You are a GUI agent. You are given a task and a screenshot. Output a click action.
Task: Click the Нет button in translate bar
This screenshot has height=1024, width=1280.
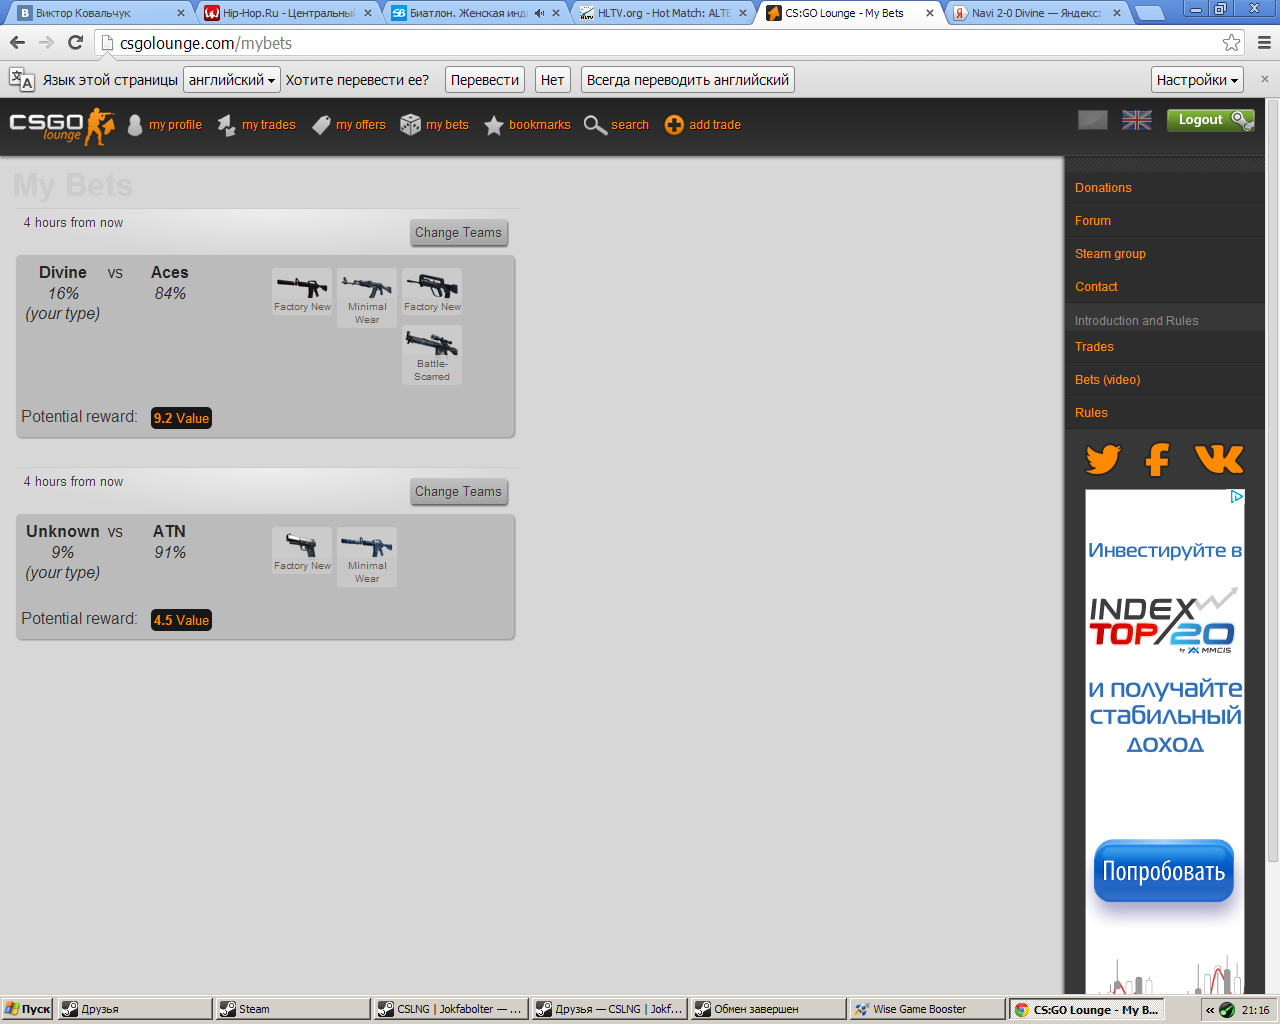tap(552, 80)
